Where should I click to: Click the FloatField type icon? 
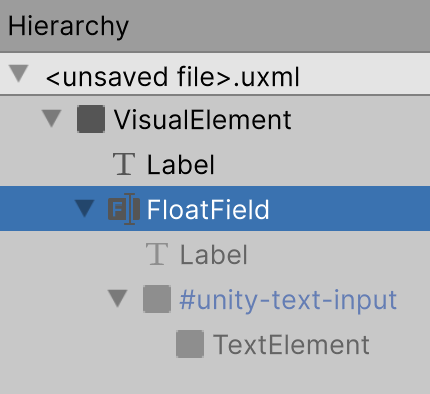pos(124,209)
